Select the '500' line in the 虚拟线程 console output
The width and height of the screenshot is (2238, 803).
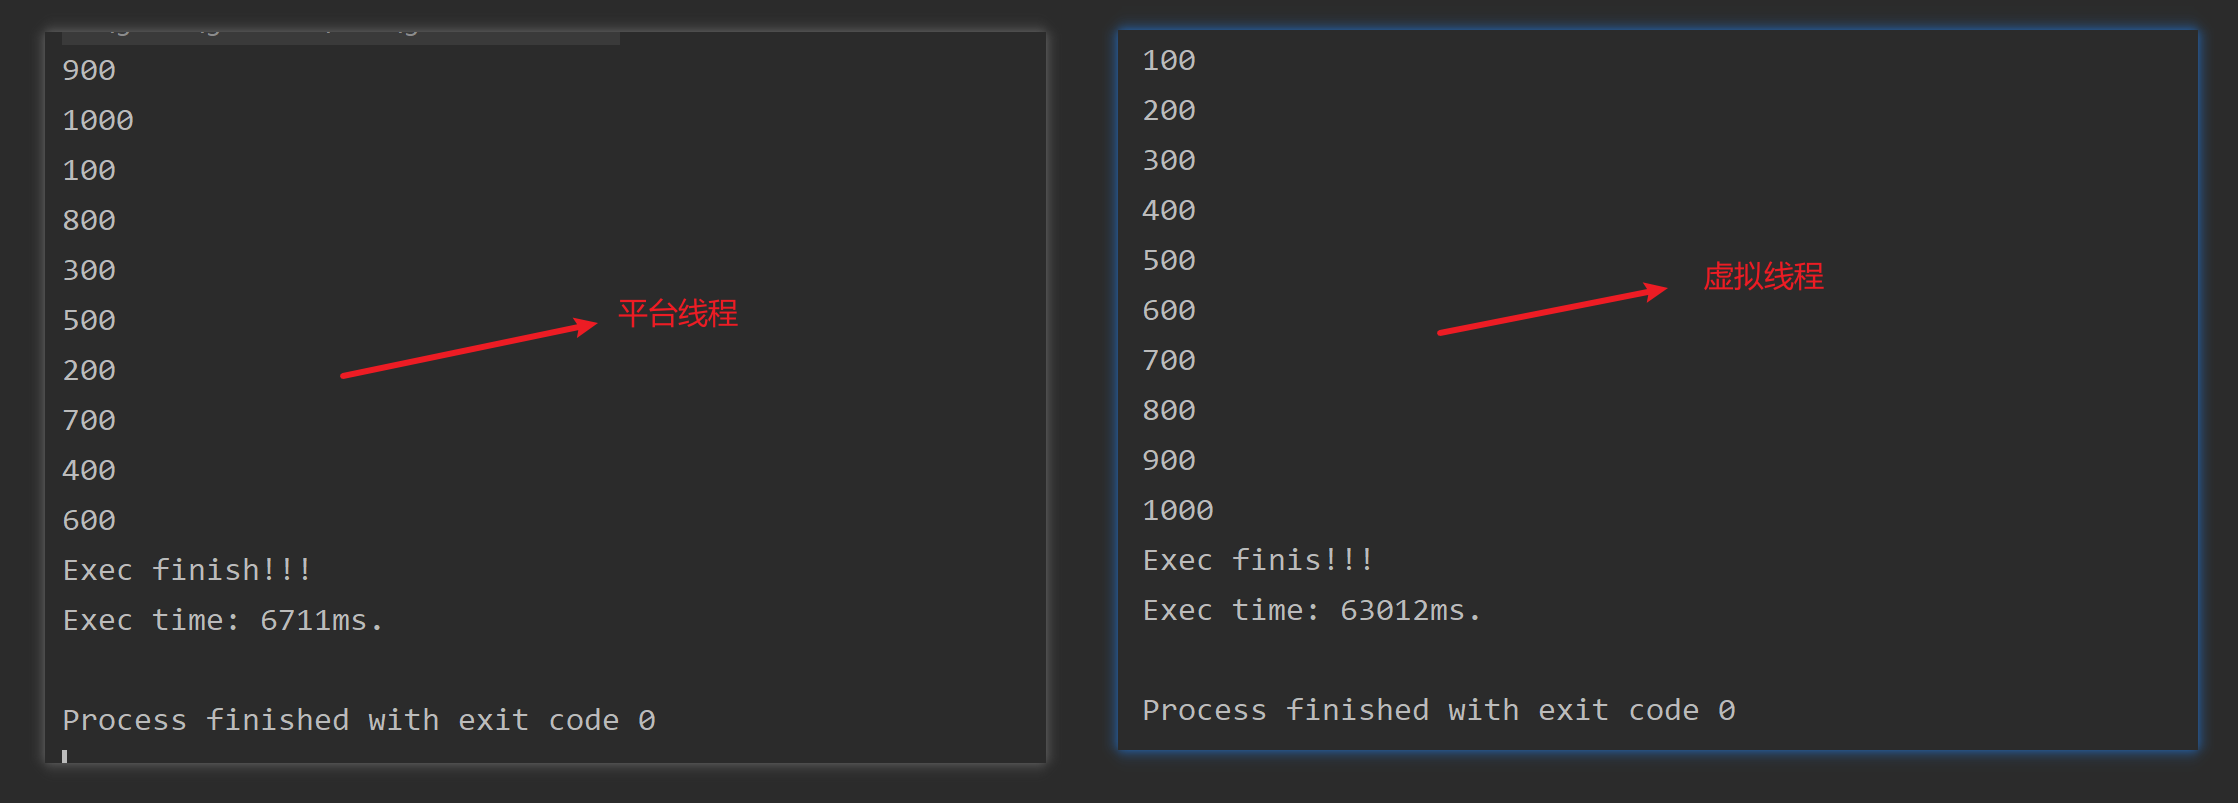(x=1169, y=261)
